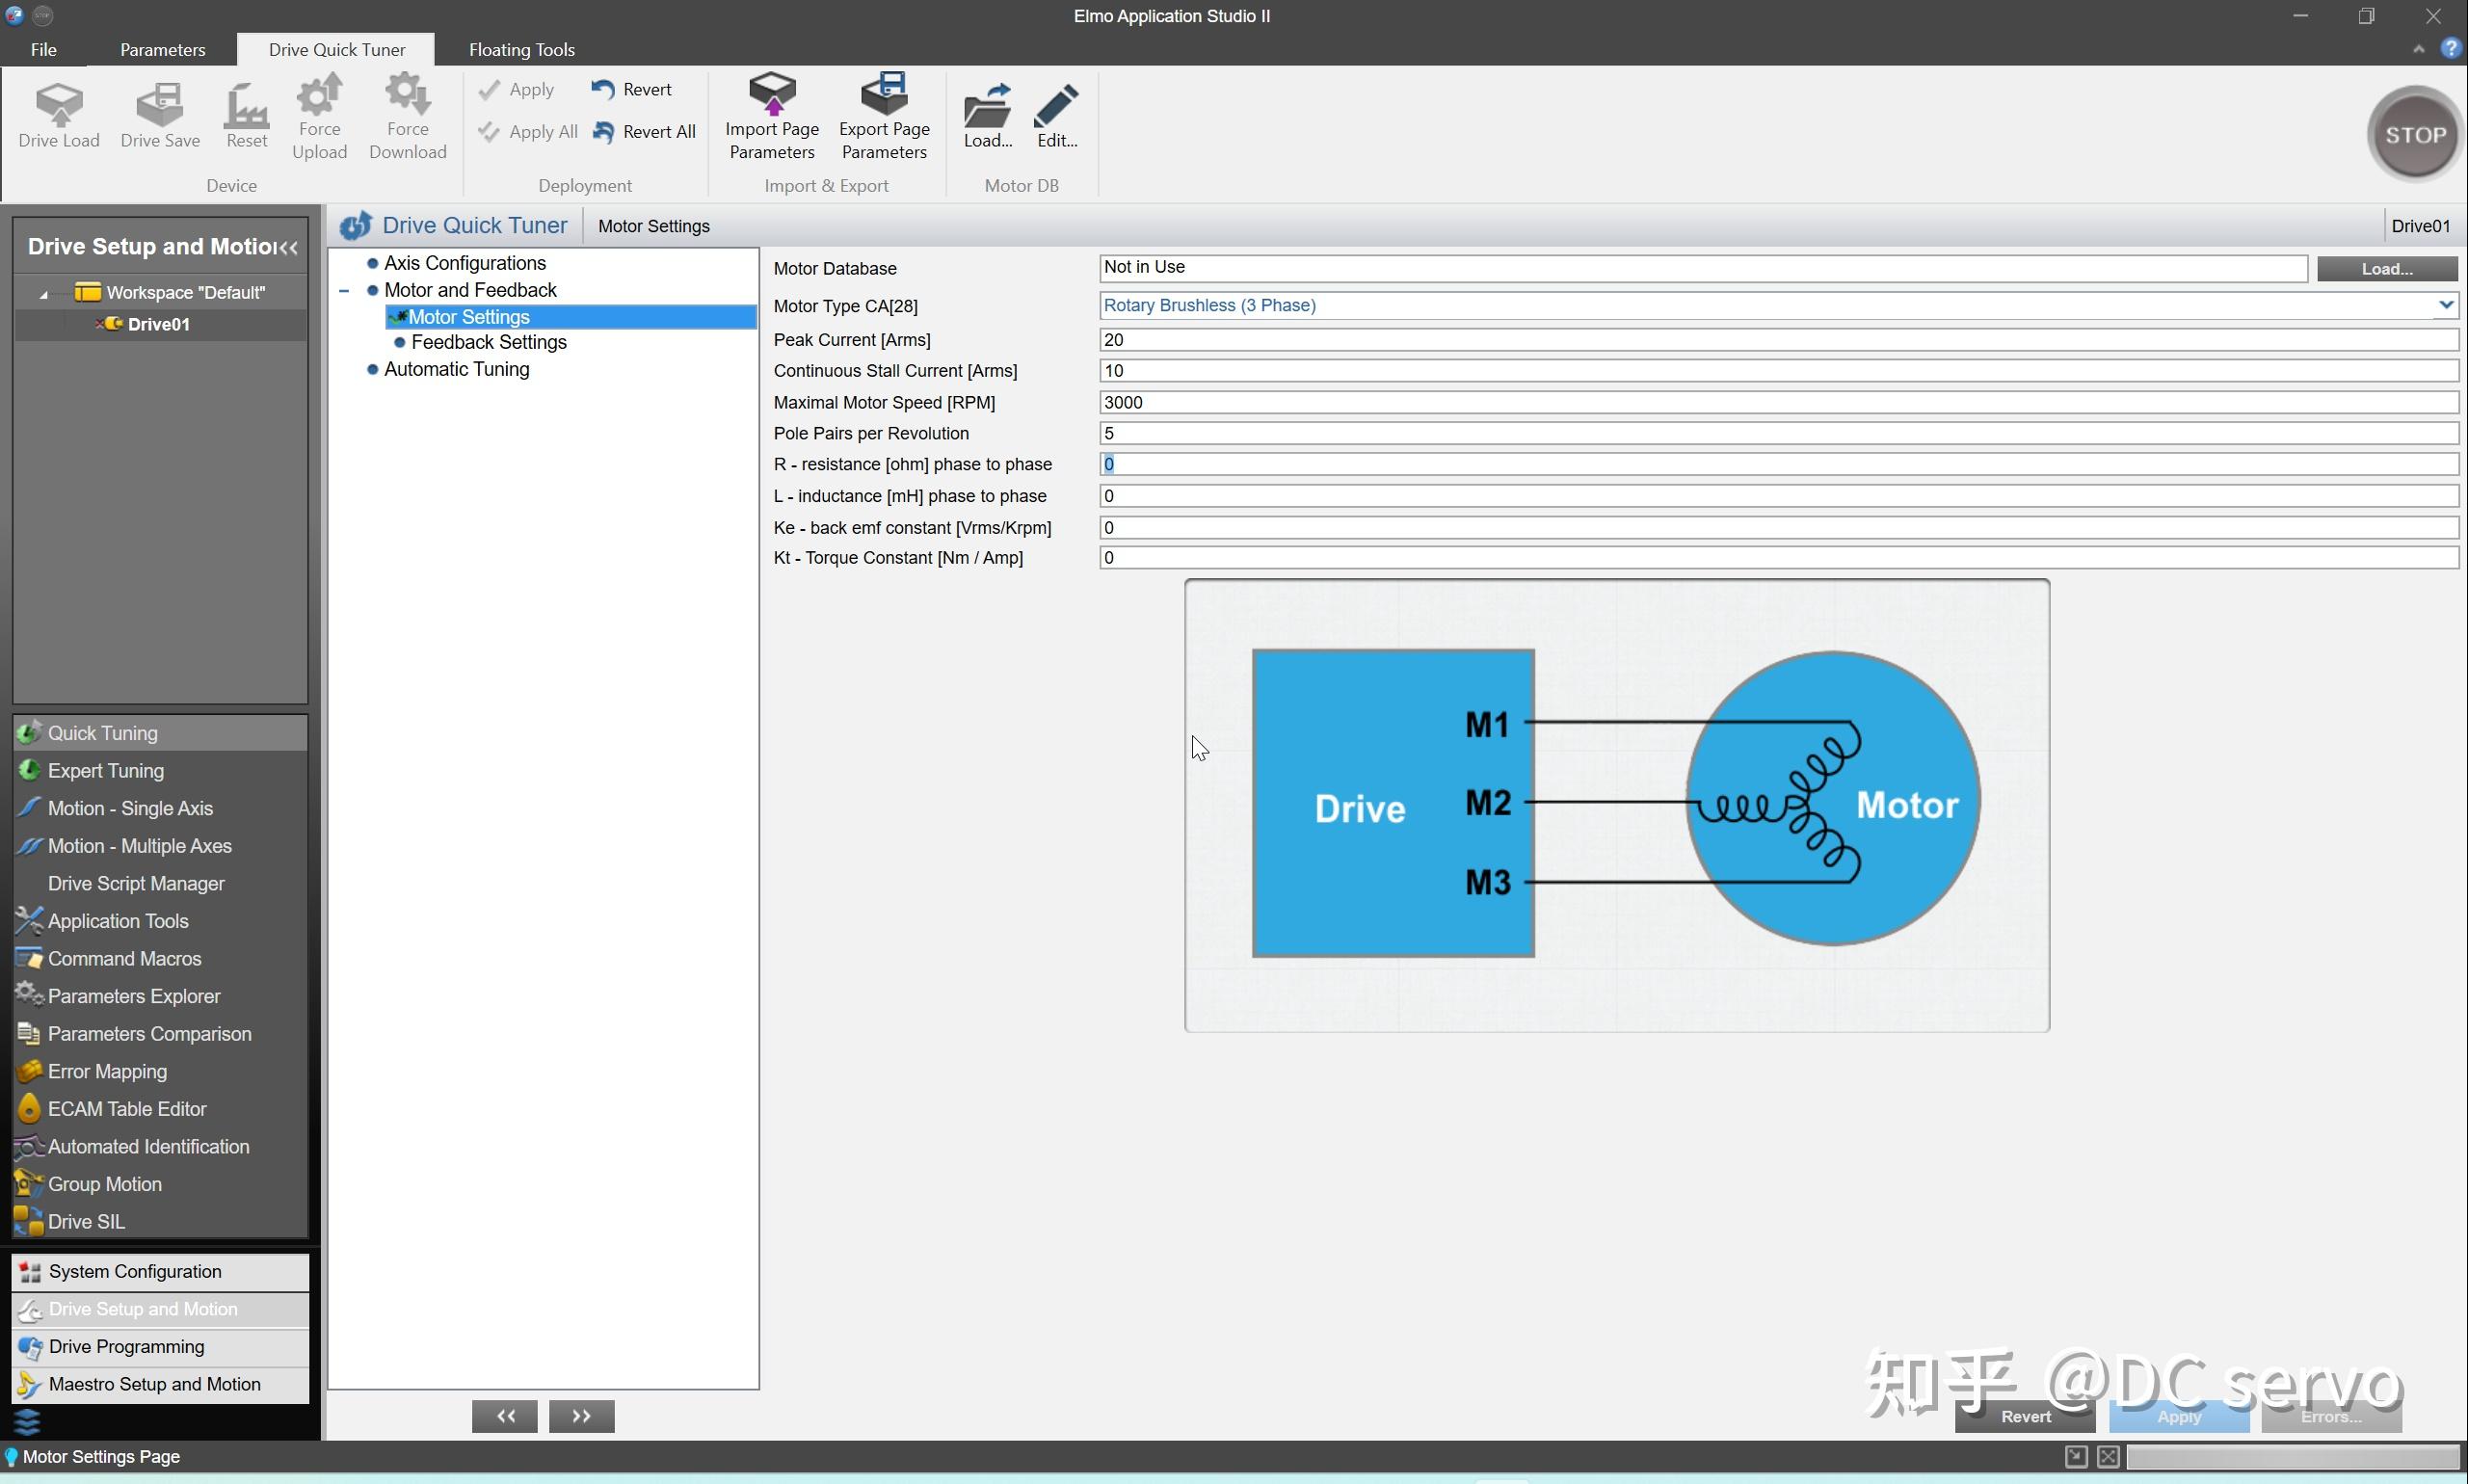Click the Load... button beside Motor Database
2468x1484 pixels.
pos(2386,269)
